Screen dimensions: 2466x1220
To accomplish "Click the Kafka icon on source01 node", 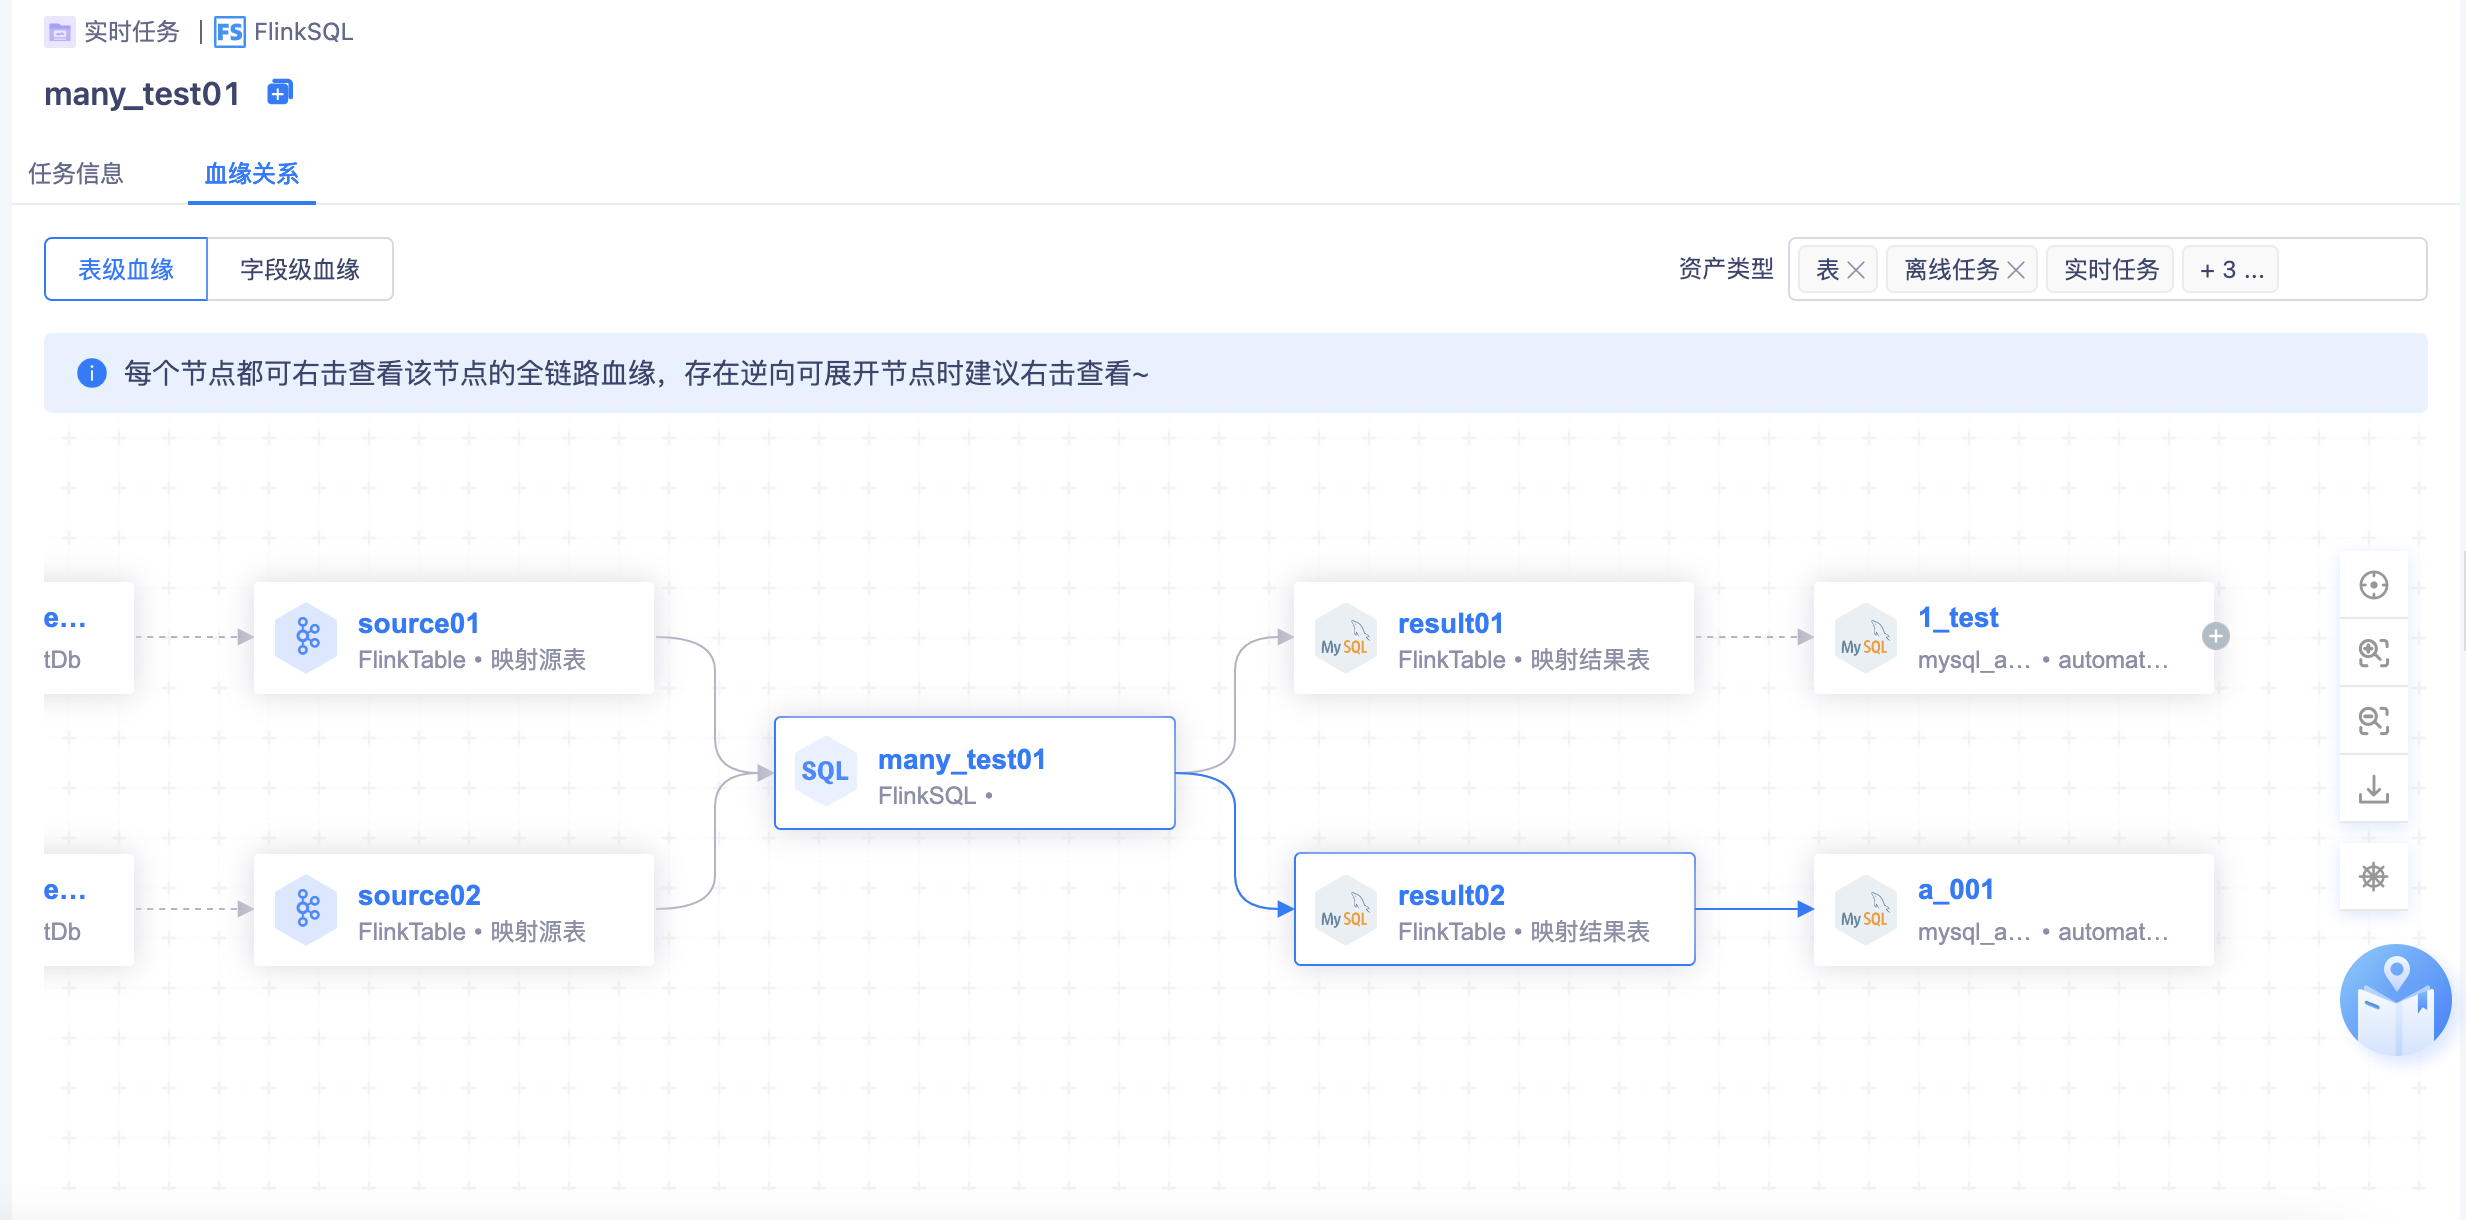I will pyautogui.click(x=307, y=637).
